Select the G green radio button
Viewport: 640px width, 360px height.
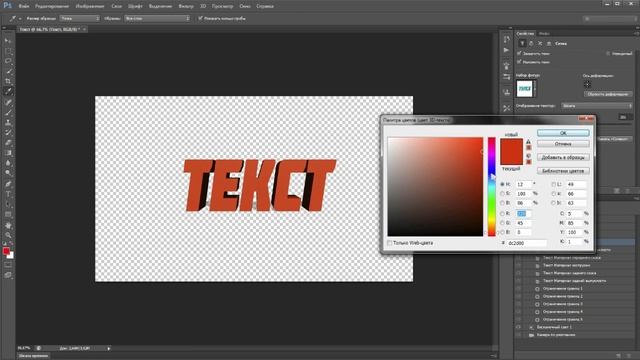pyautogui.click(x=502, y=223)
